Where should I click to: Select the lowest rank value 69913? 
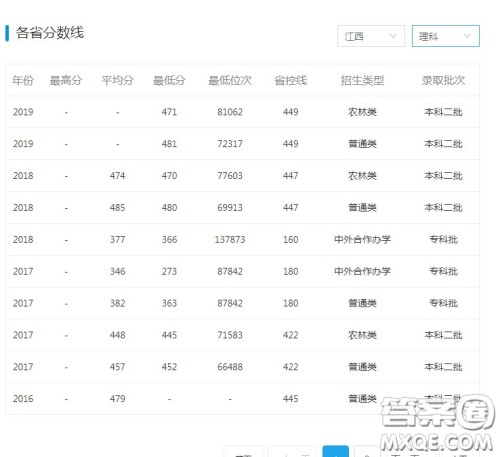pos(230,208)
